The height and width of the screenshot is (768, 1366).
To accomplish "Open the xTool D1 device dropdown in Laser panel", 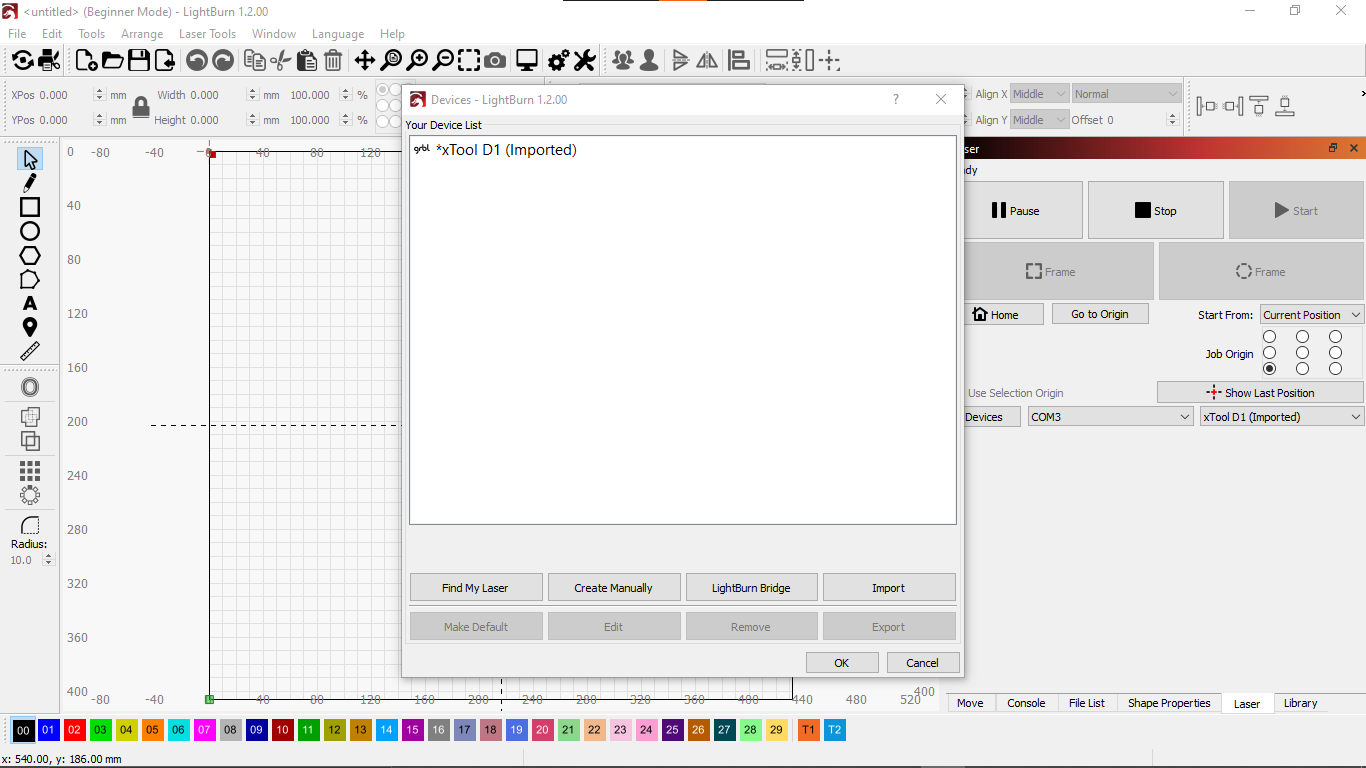I will pos(1282,417).
